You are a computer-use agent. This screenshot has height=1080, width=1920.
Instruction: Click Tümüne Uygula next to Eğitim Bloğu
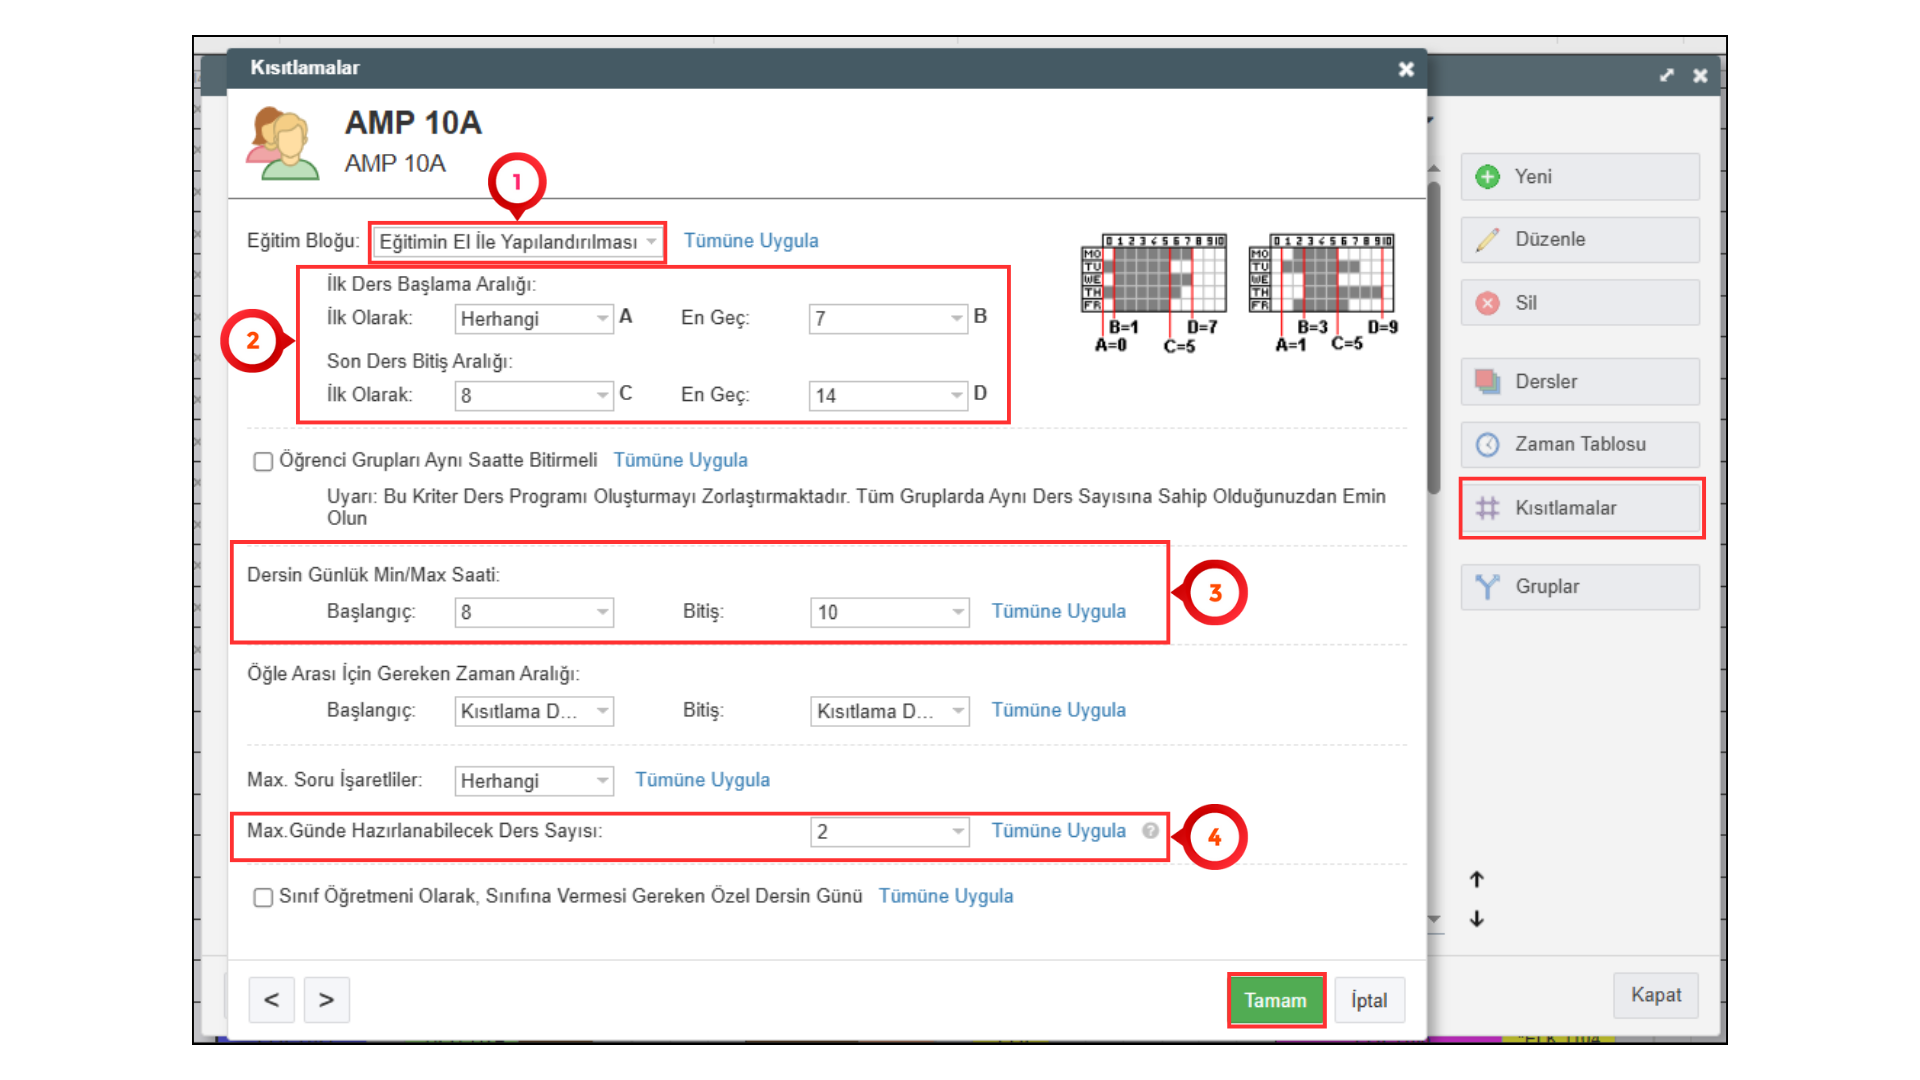click(750, 241)
